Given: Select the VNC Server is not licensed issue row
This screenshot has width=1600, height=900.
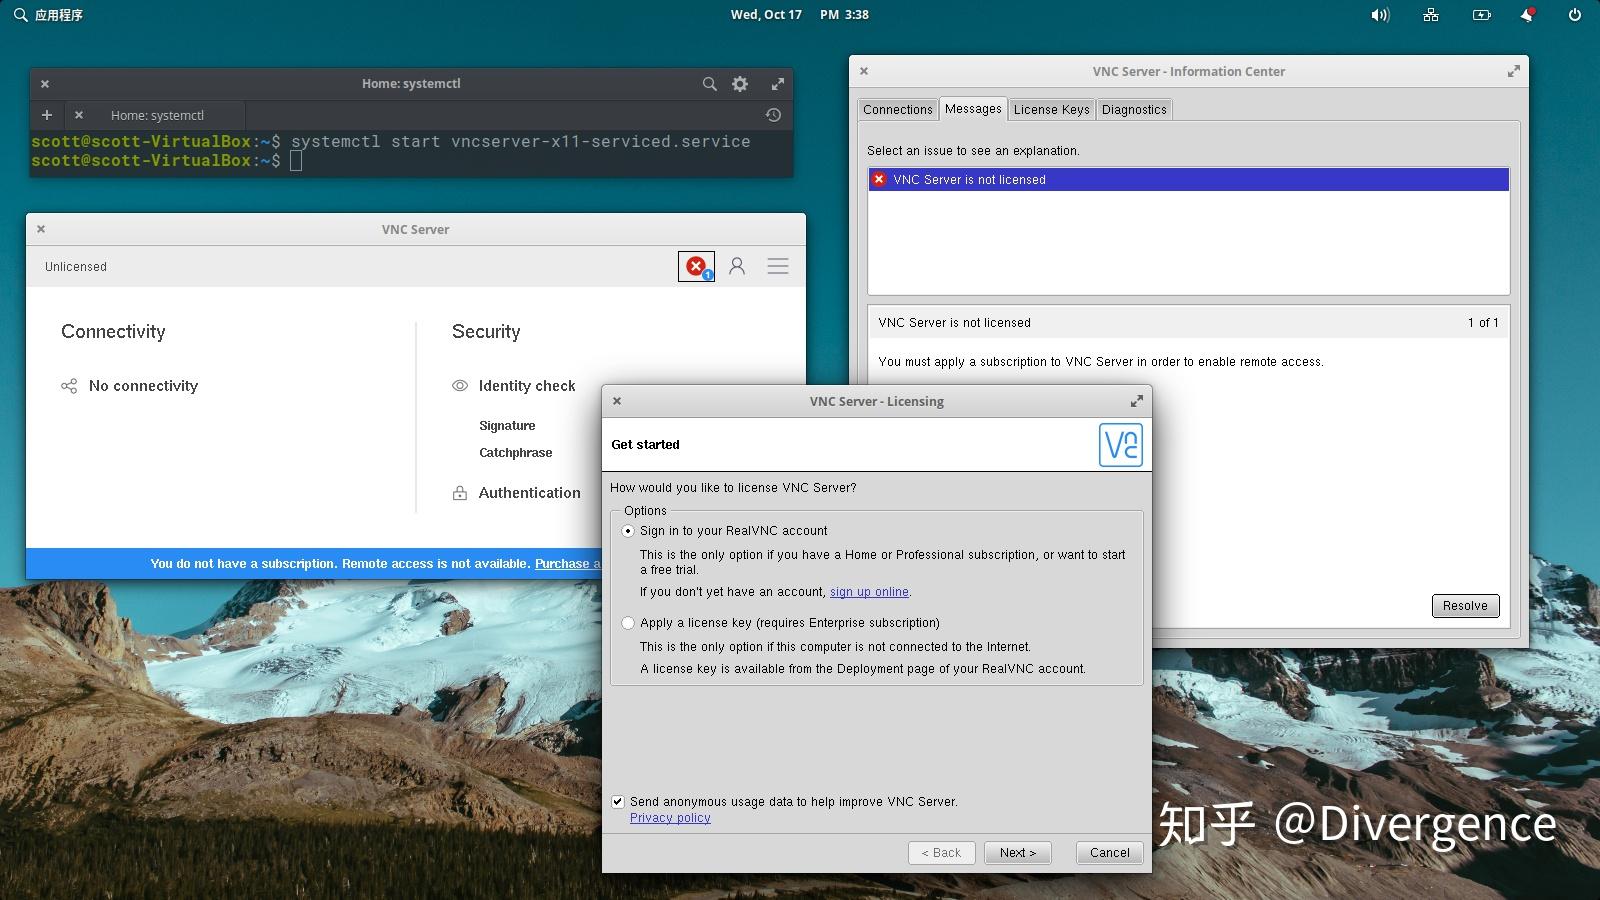Looking at the screenshot, I should point(1188,180).
